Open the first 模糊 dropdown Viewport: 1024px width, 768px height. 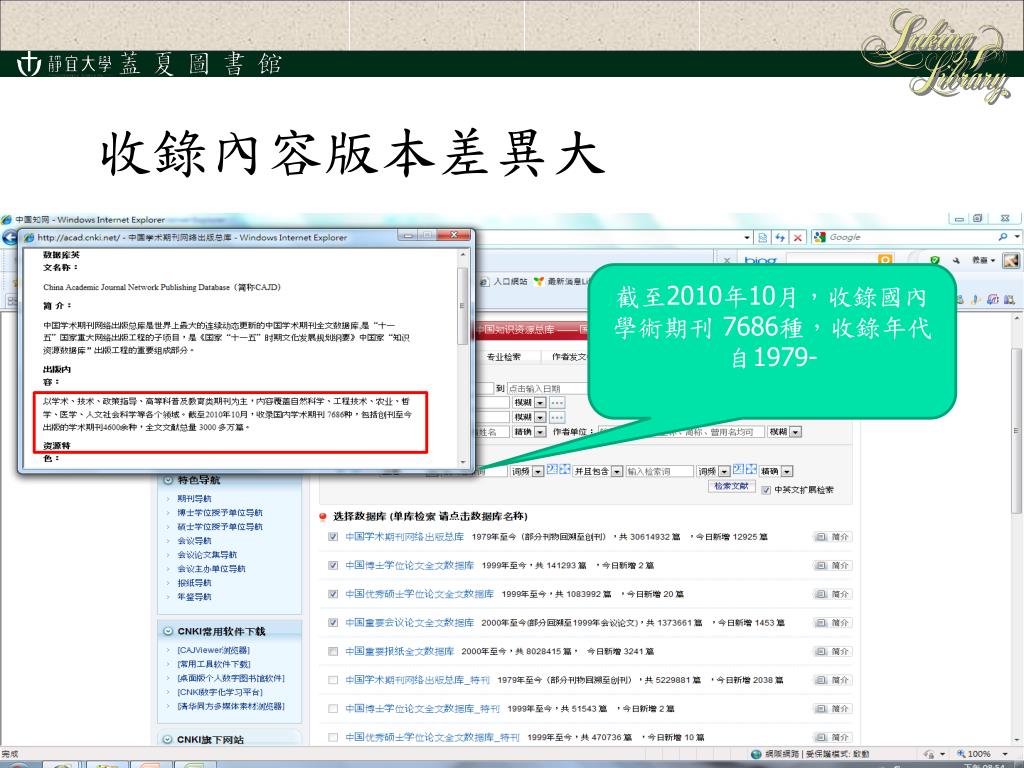pos(540,403)
